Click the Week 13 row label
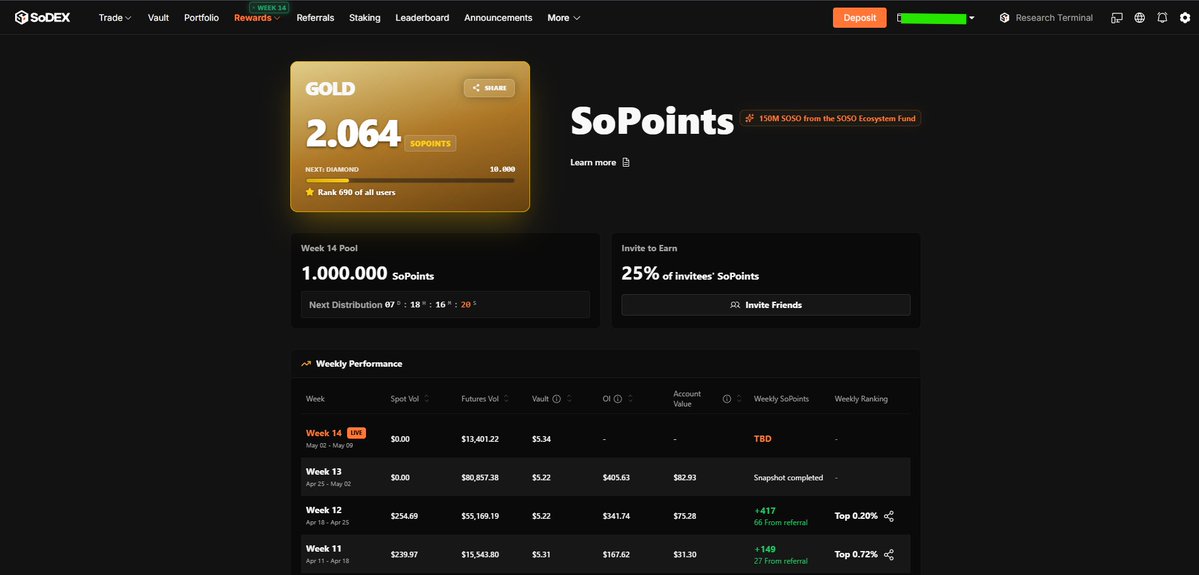The width and height of the screenshot is (1199, 575). click(323, 471)
